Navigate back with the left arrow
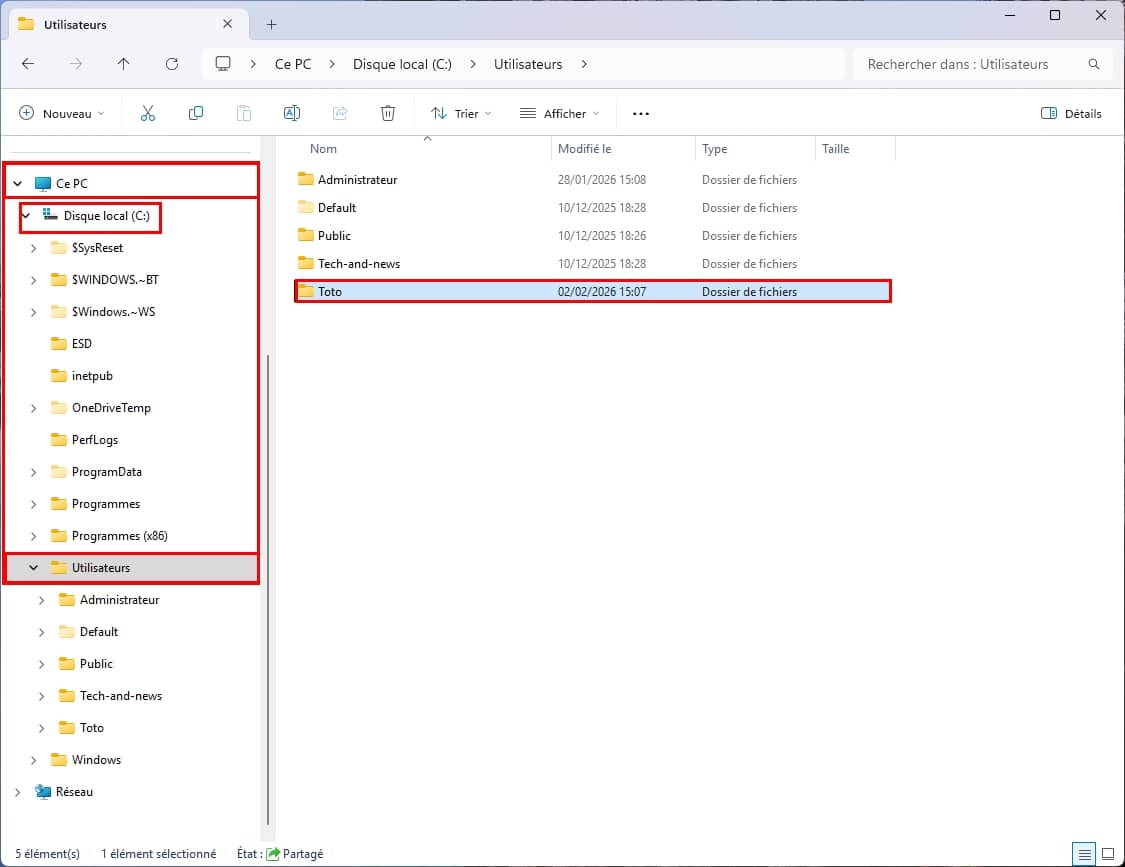Image resolution: width=1125 pixels, height=867 pixels. [x=28, y=64]
